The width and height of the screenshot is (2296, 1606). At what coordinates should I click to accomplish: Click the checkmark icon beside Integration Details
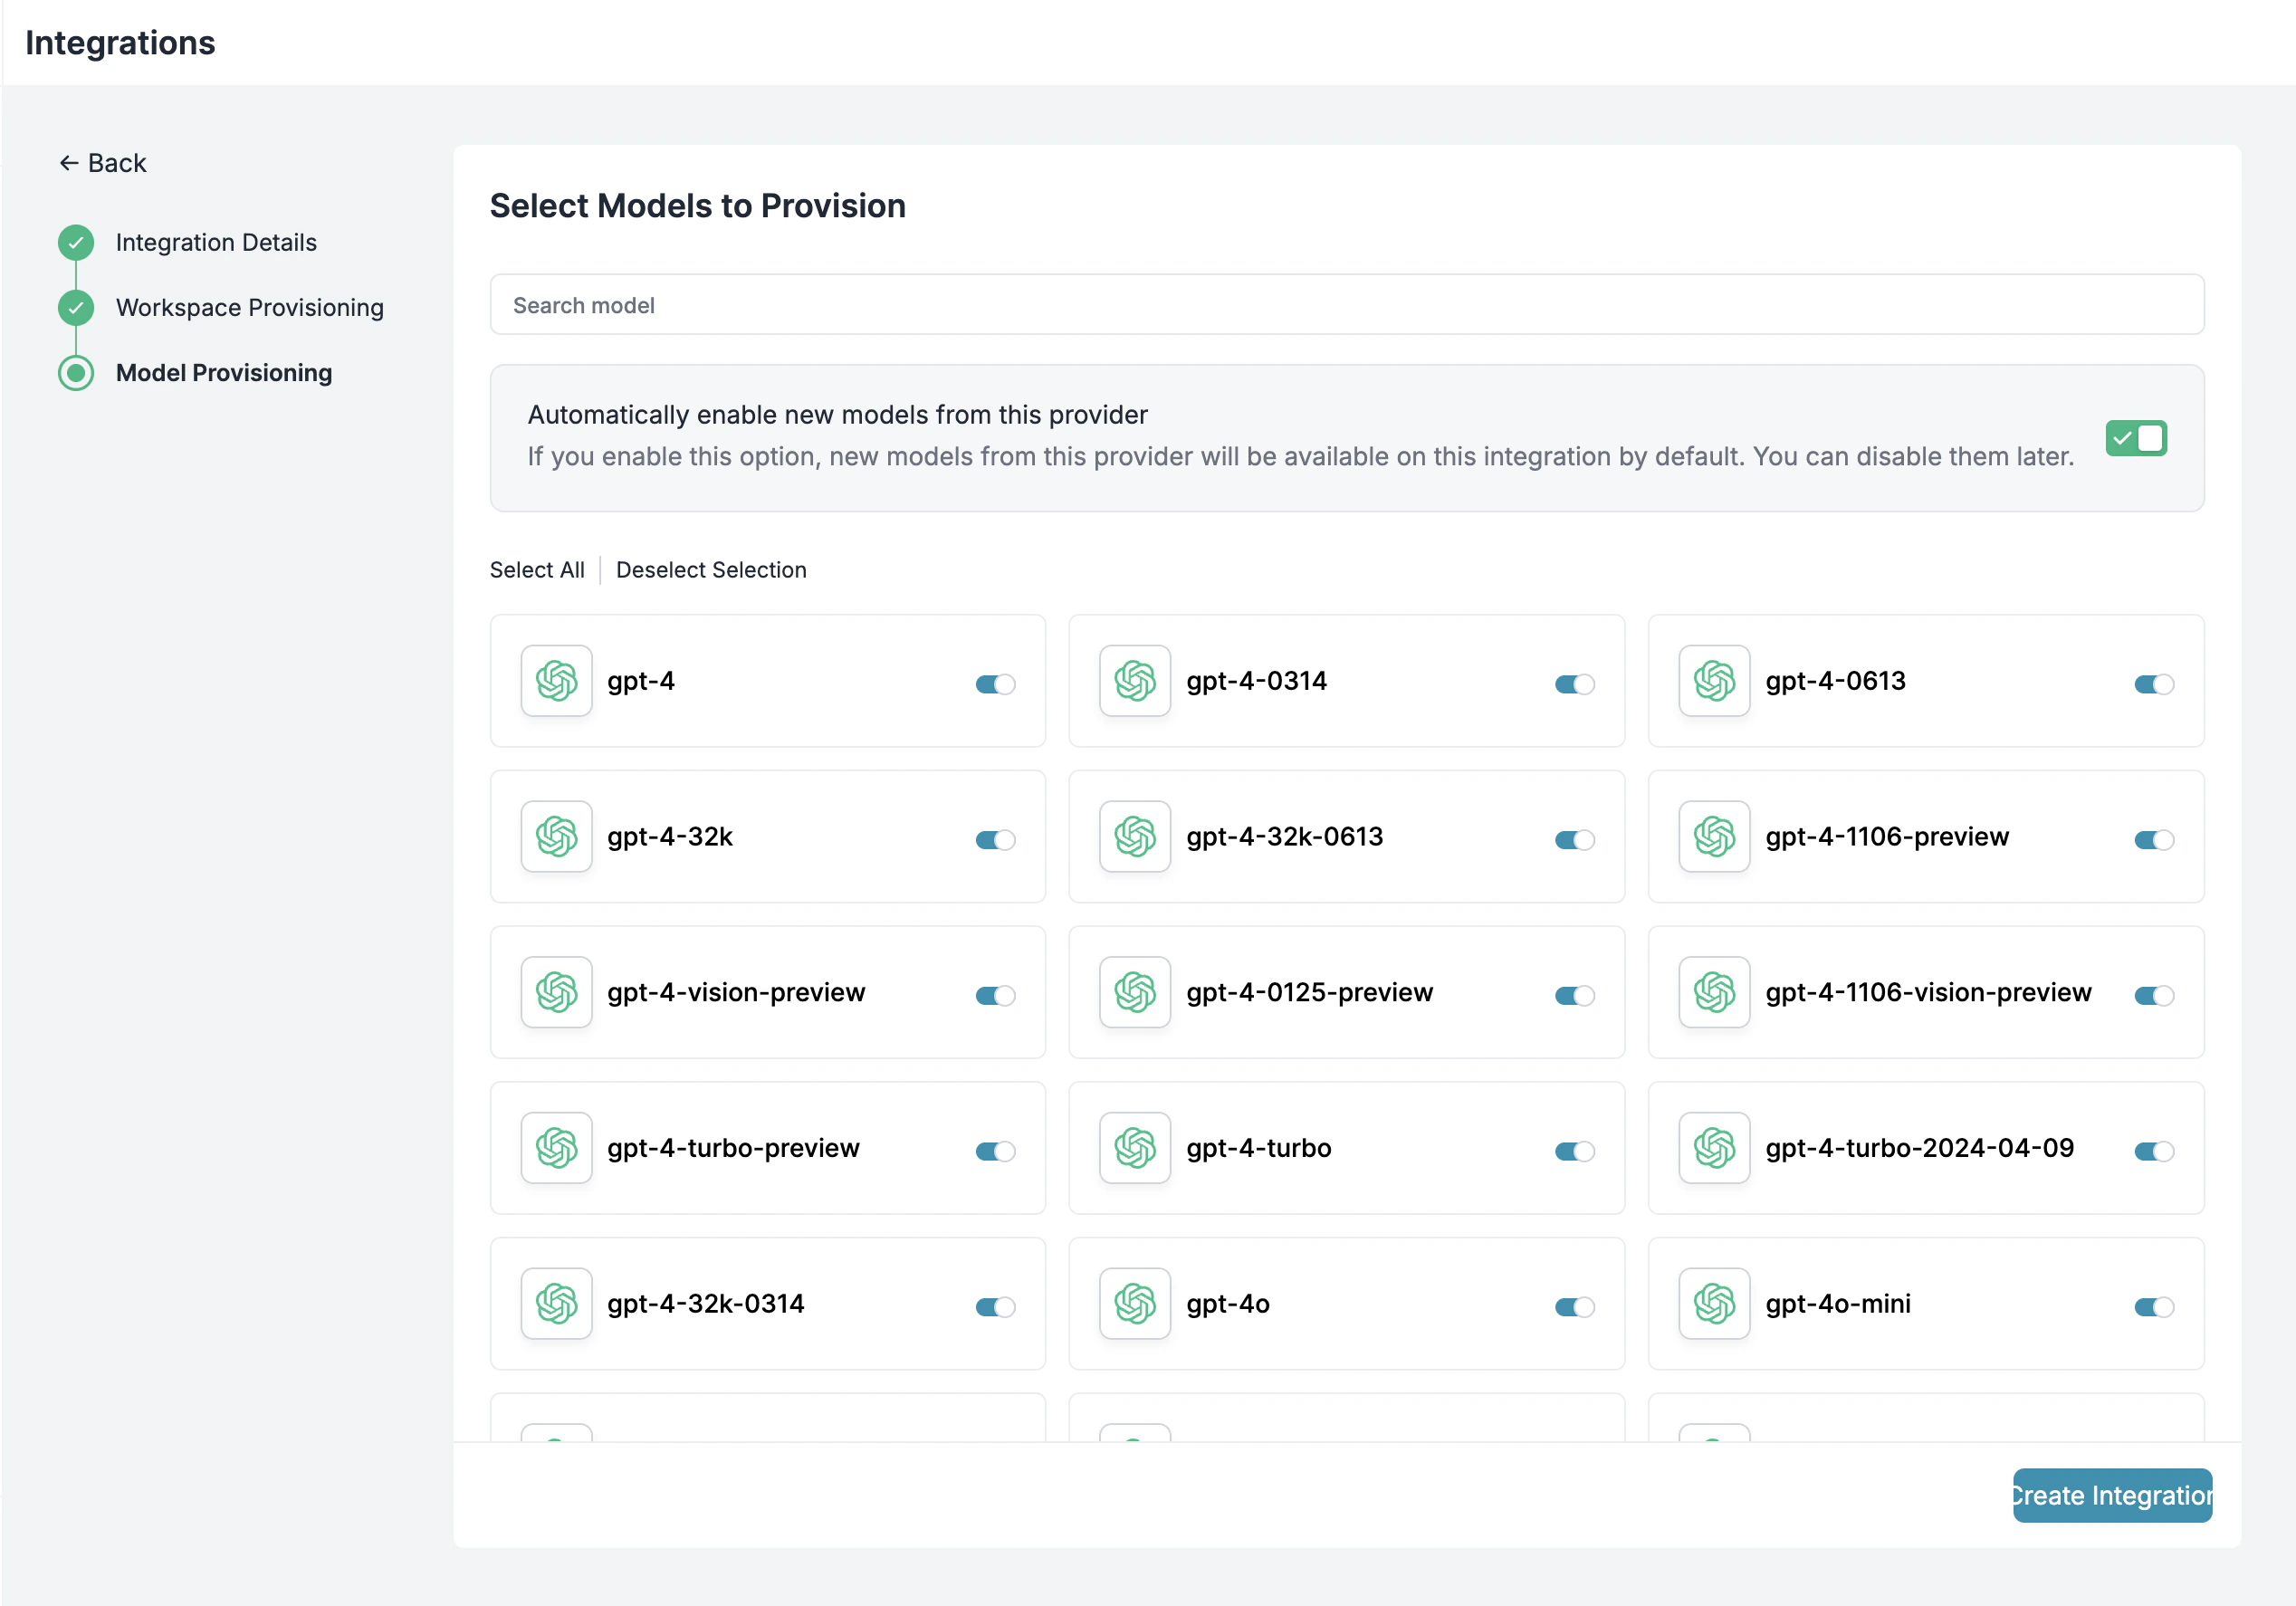(x=75, y=242)
